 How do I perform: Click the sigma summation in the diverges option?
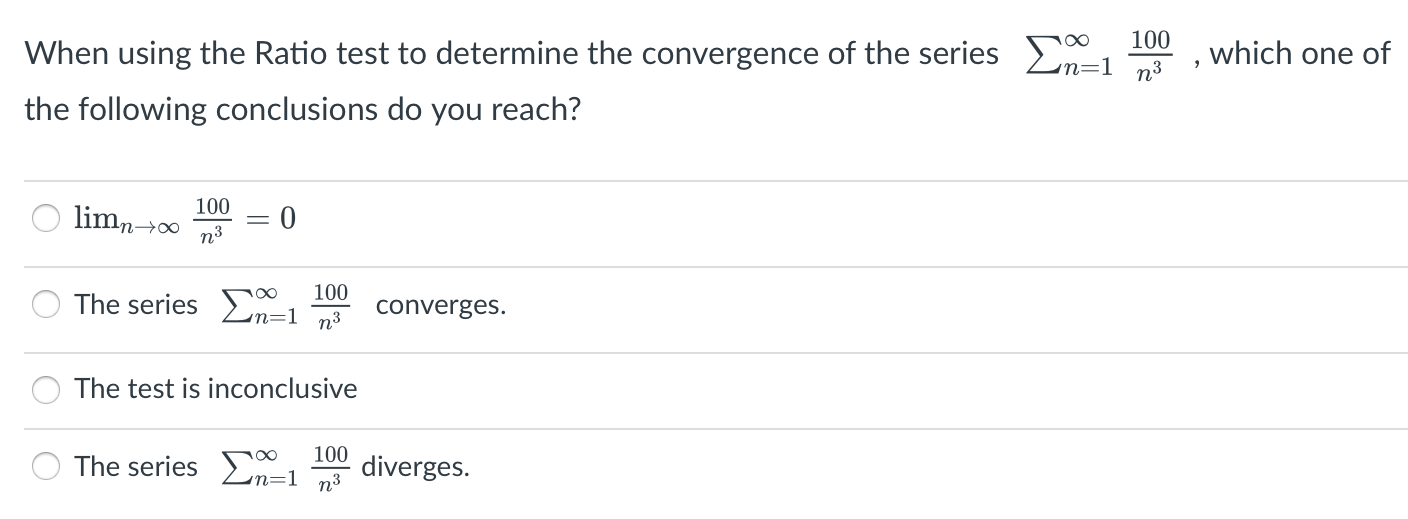click(258, 467)
